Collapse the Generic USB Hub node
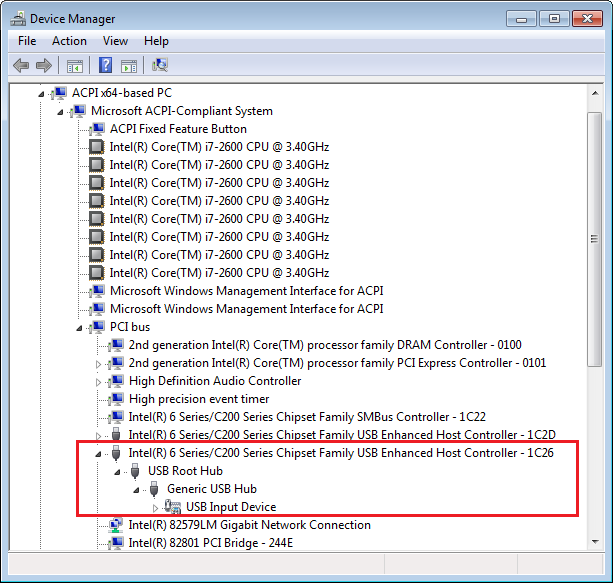This screenshot has width=613, height=583. (x=135, y=489)
